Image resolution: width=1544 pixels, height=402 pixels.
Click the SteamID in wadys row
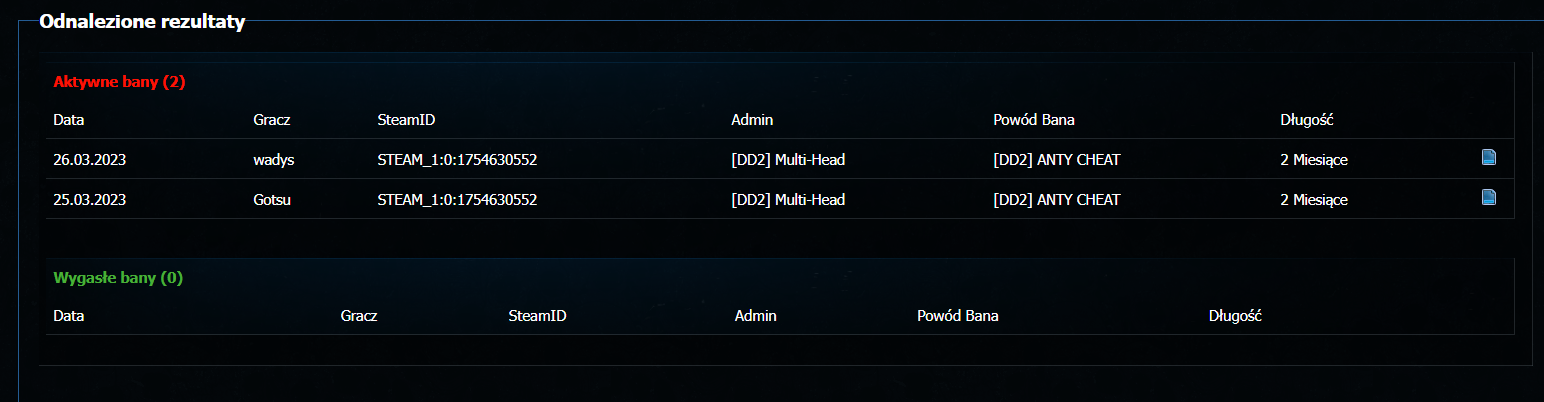pos(457,160)
